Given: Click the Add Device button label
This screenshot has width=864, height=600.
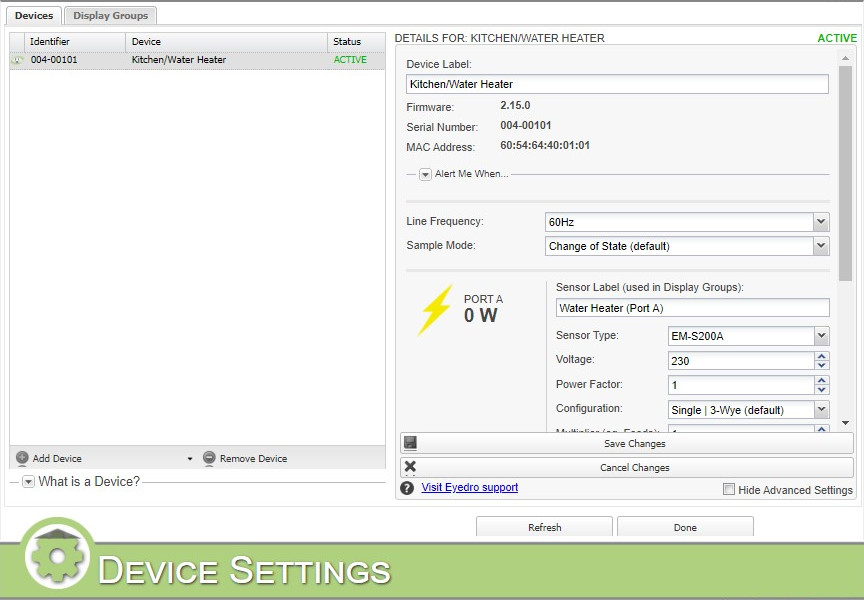Looking at the screenshot, I should (x=57, y=458).
